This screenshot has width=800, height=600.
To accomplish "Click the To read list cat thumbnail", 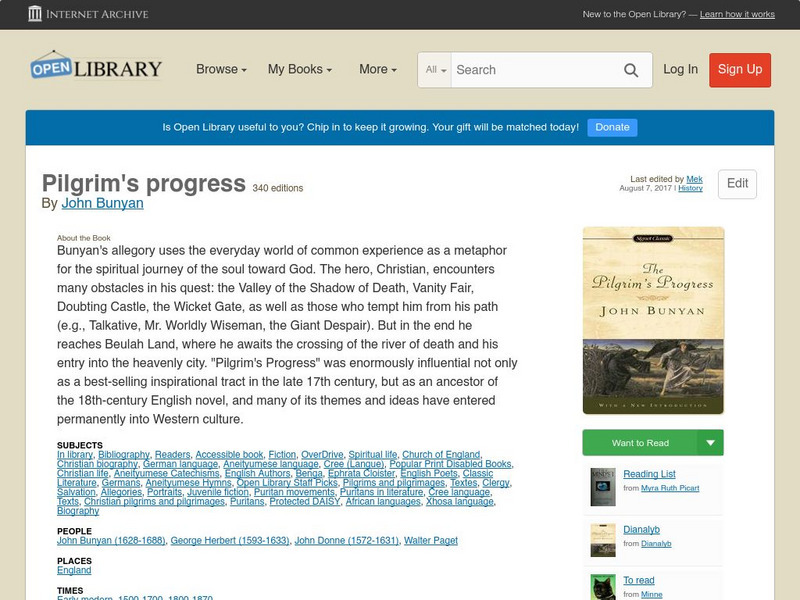I will tap(603, 587).
